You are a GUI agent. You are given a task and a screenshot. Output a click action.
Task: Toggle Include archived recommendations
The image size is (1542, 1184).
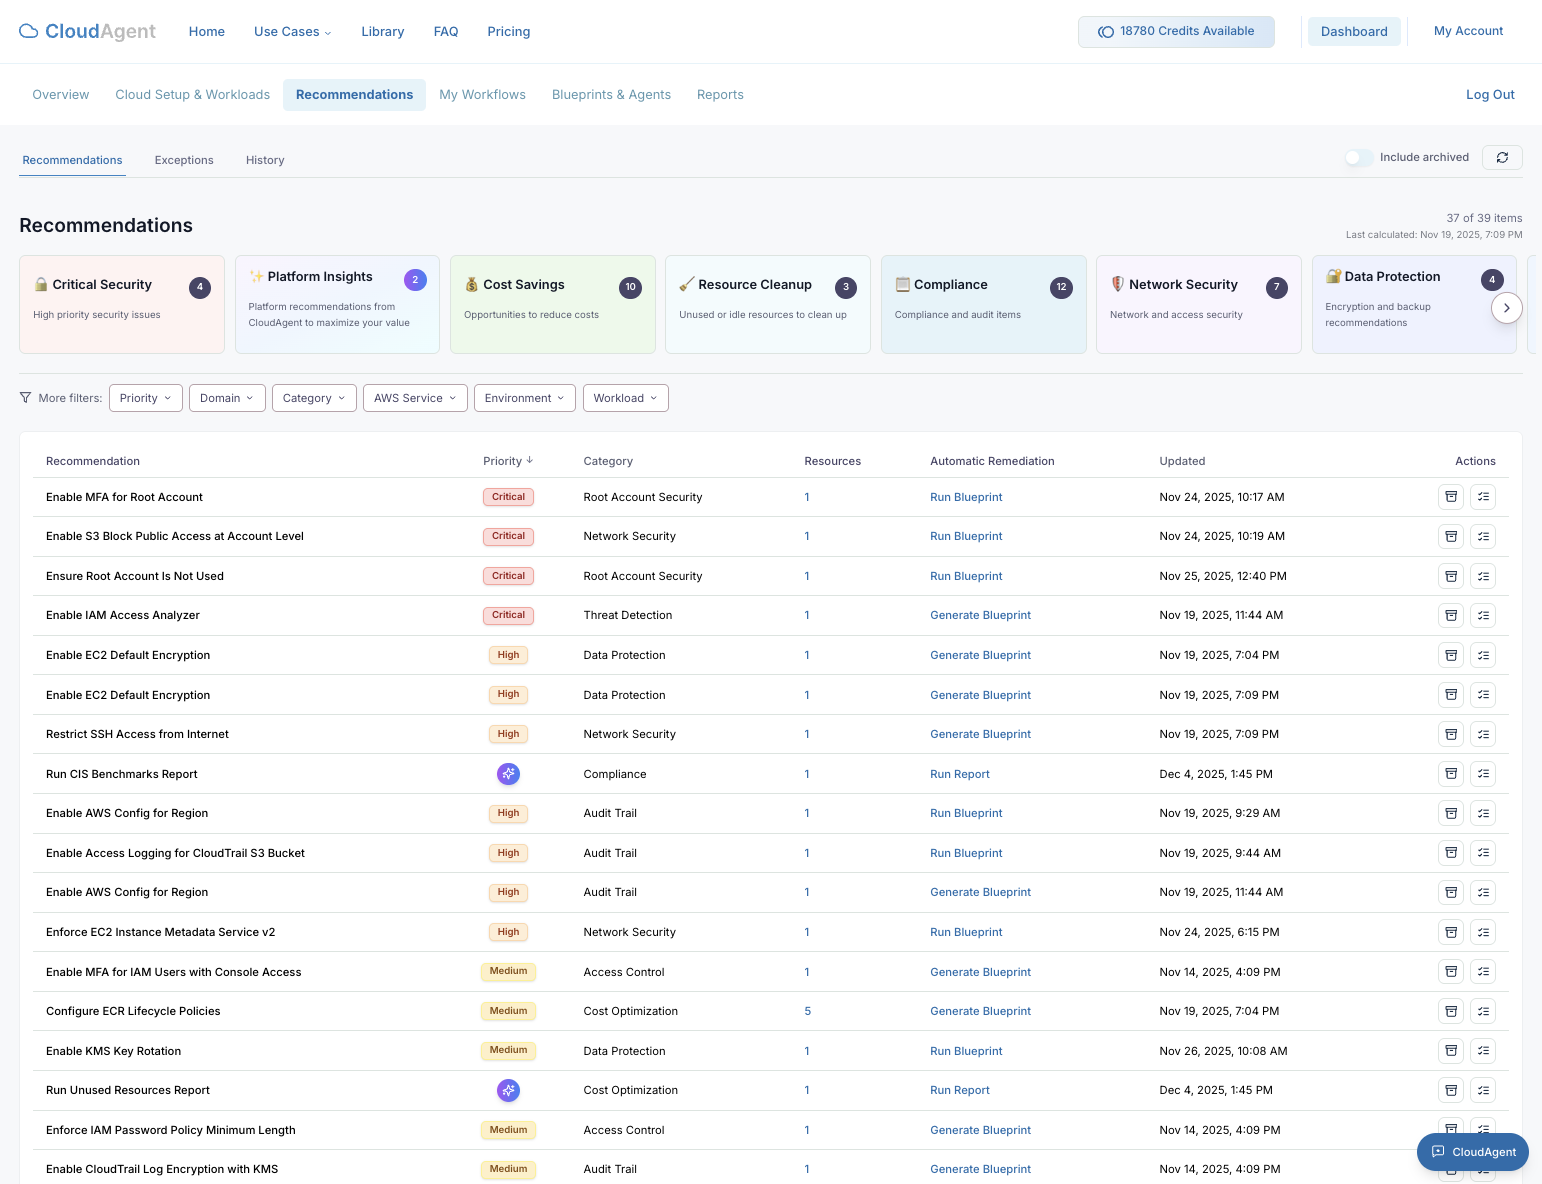pyautogui.click(x=1358, y=157)
